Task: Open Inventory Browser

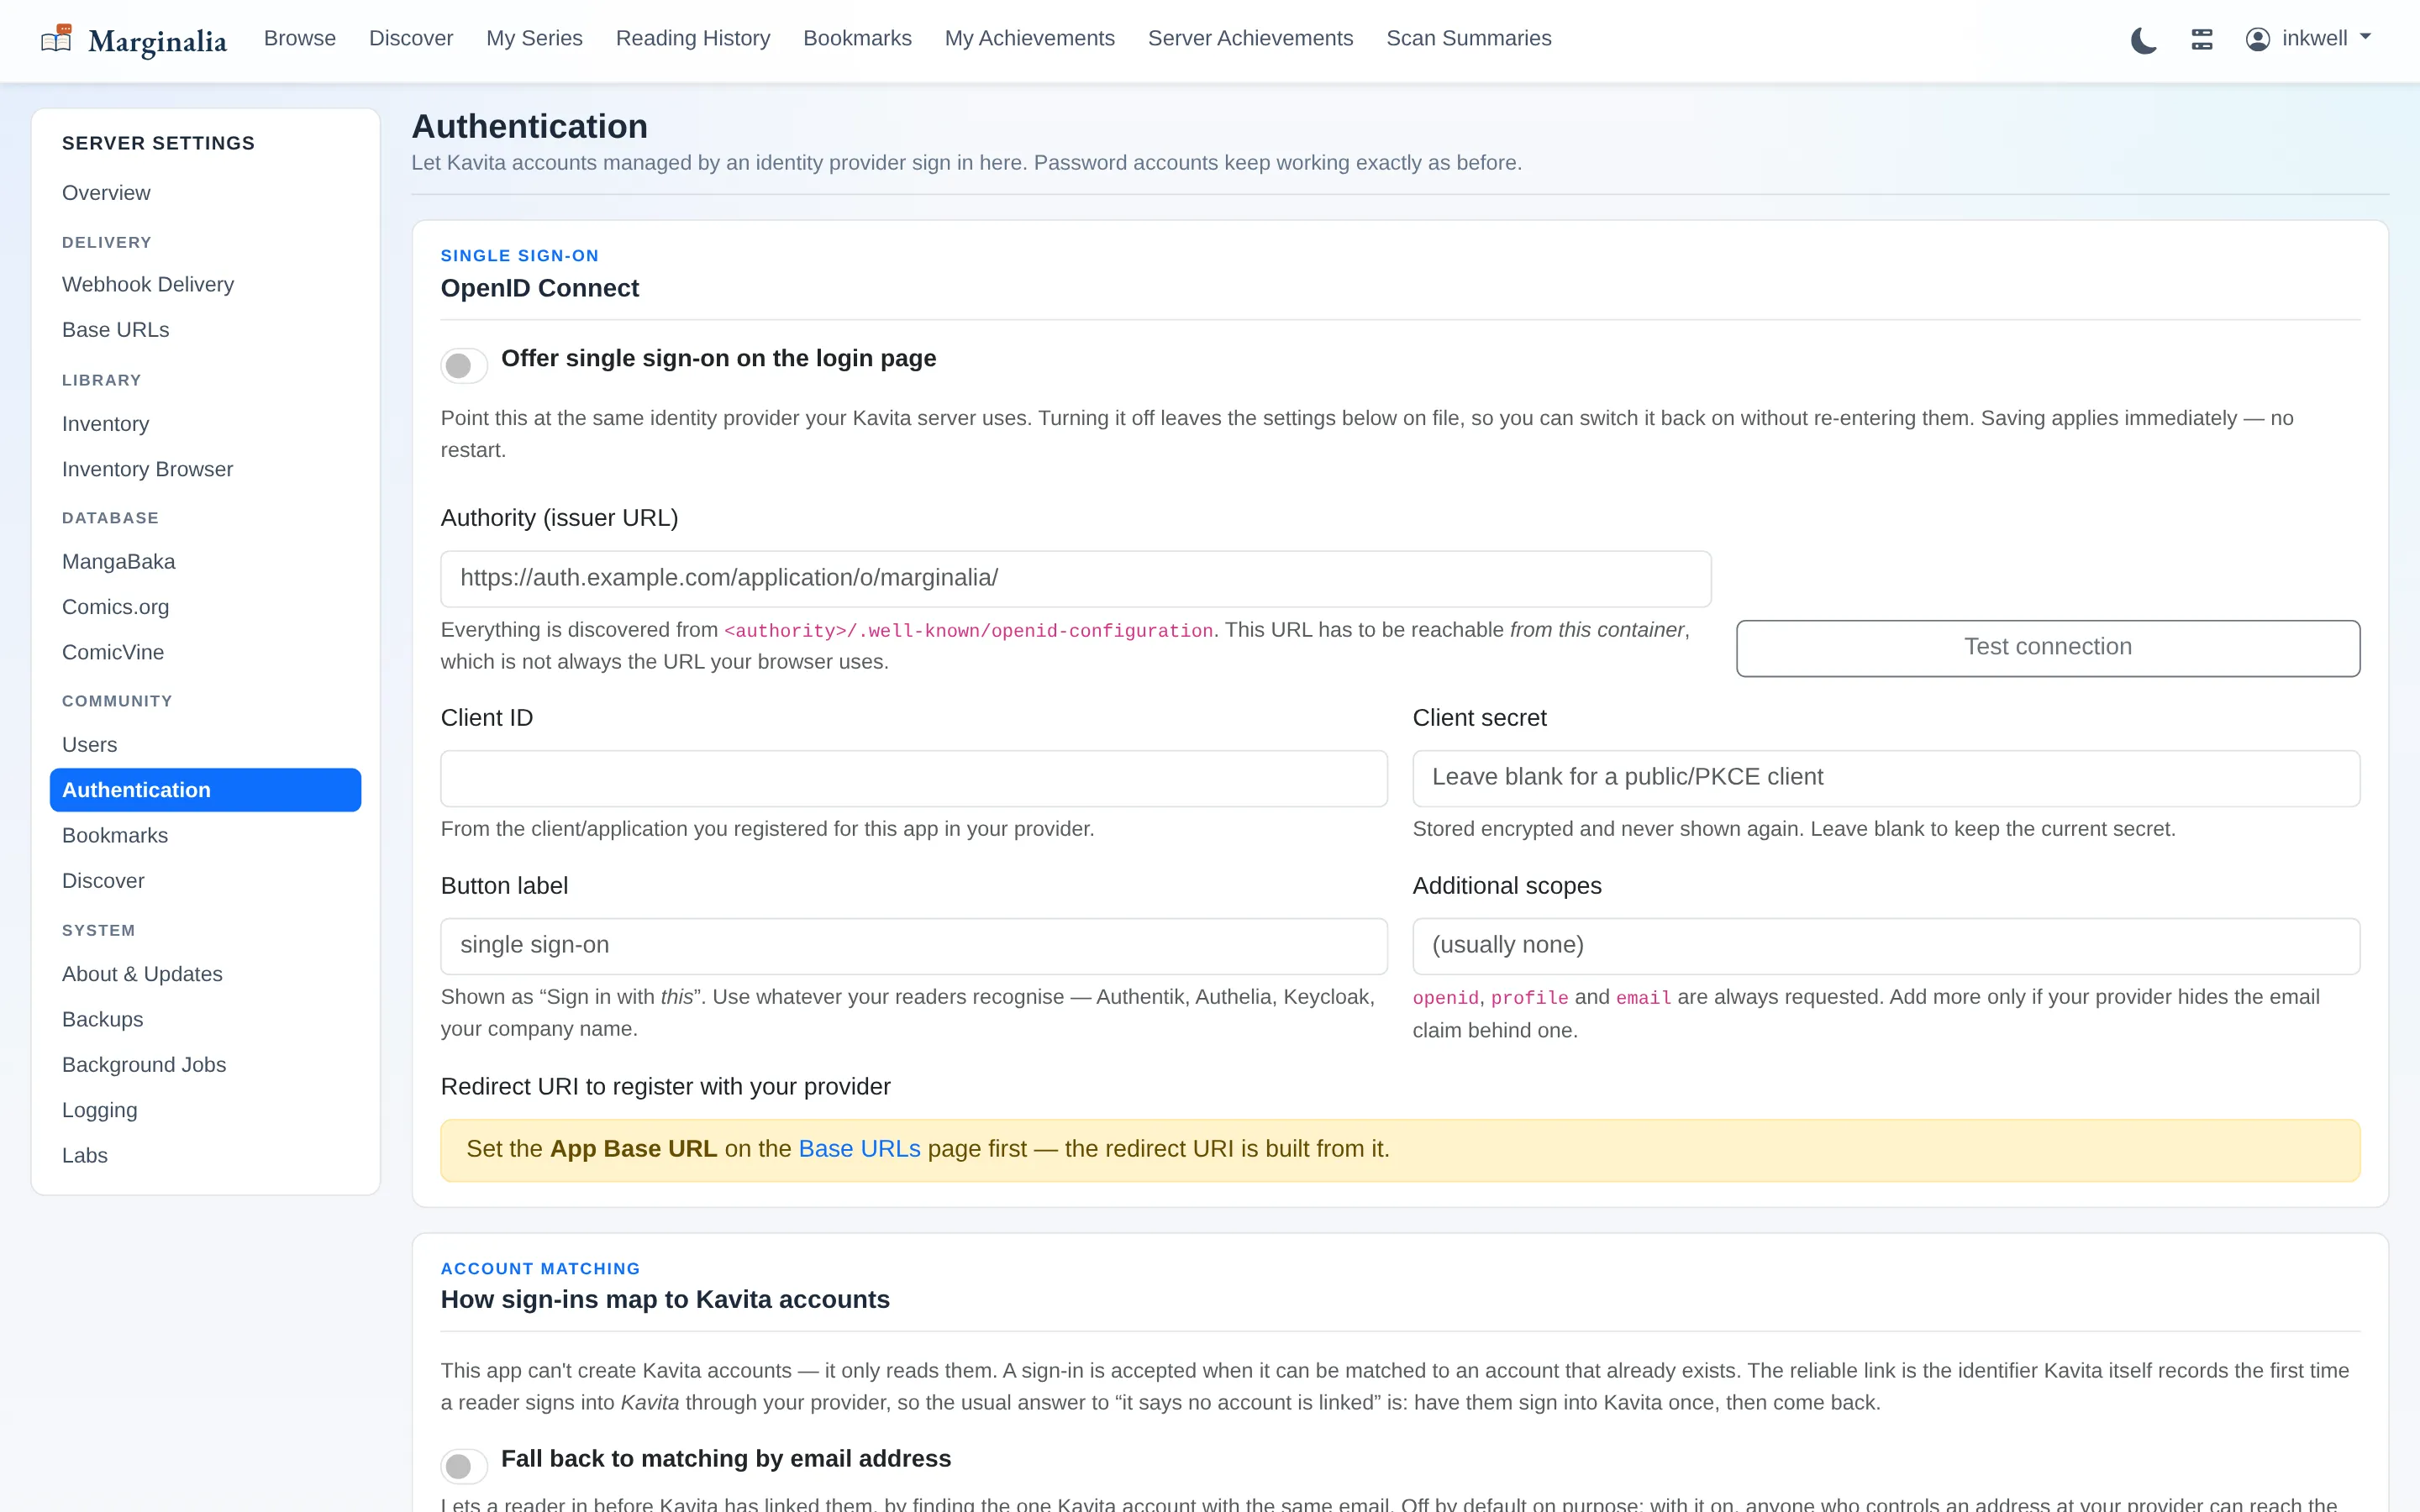Action: click(205, 469)
